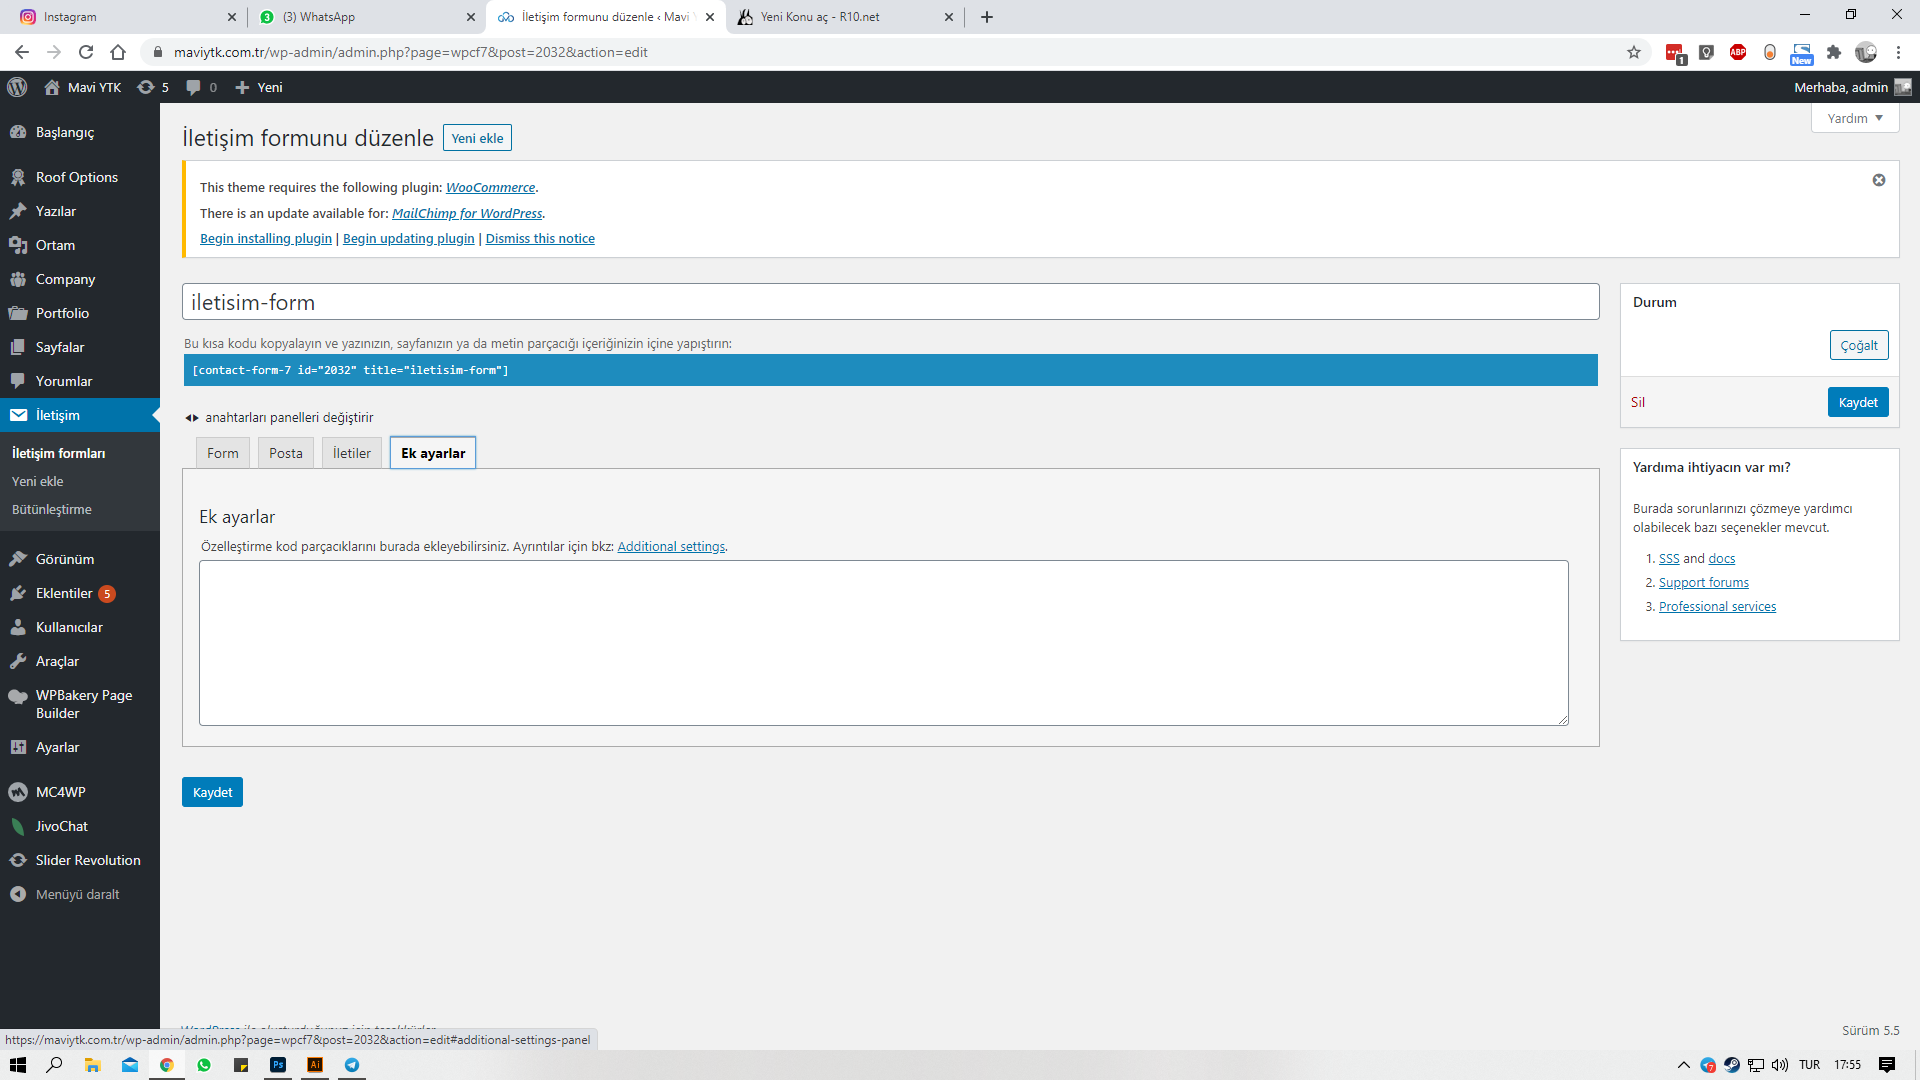1920x1080 pixels.
Task: Open Support forums link
Action: click(x=1703, y=582)
